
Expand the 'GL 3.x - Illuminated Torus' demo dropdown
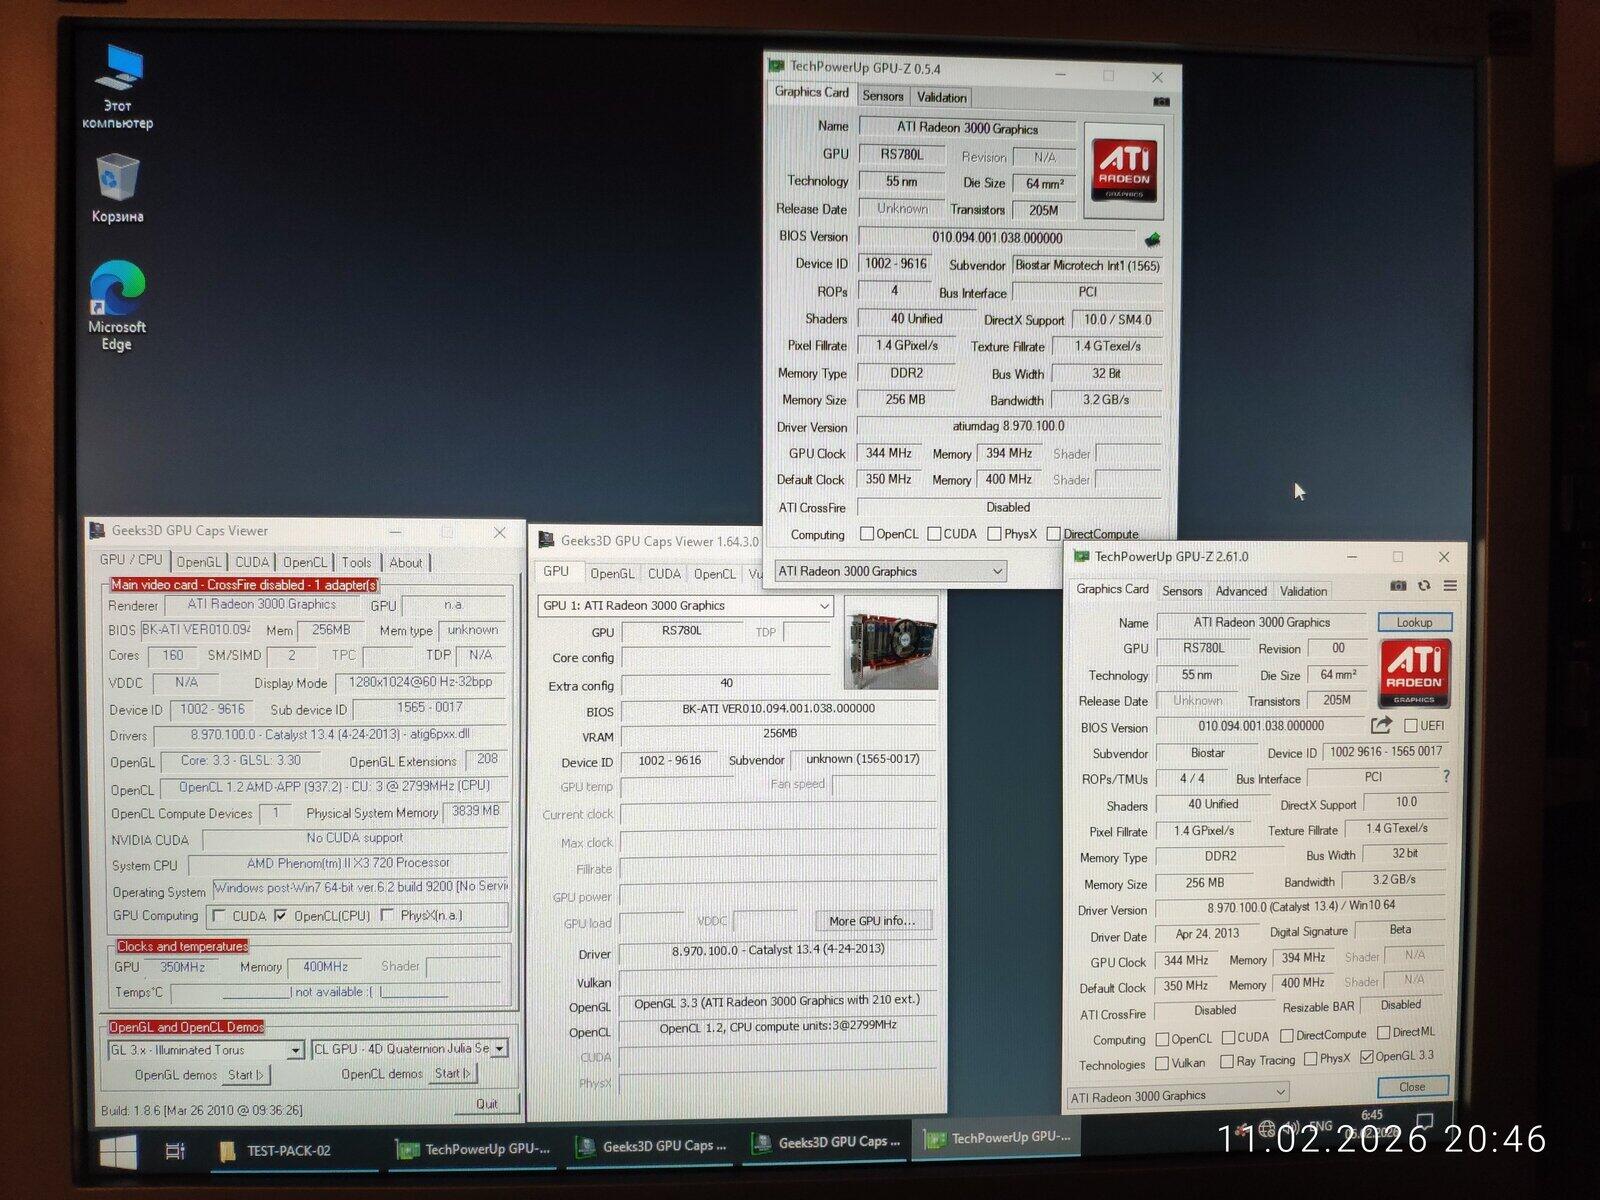206,1050
